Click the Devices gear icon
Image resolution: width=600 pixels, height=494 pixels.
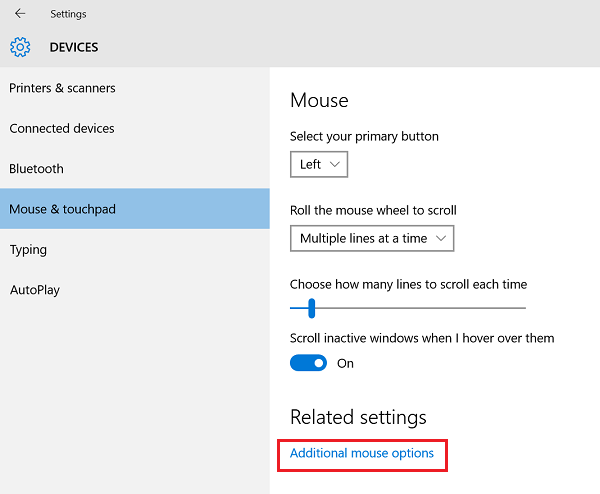[x=20, y=47]
